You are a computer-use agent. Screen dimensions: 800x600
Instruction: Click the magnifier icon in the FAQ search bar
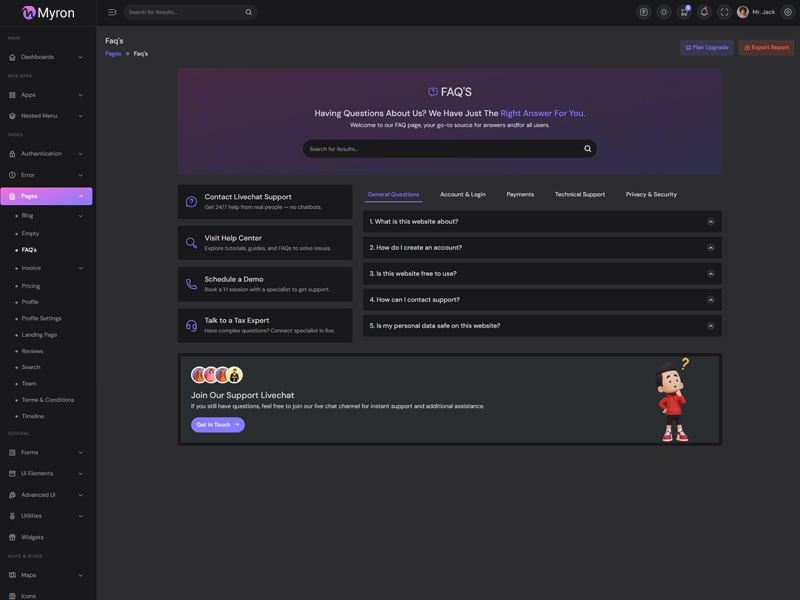click(x=587, y=149)
